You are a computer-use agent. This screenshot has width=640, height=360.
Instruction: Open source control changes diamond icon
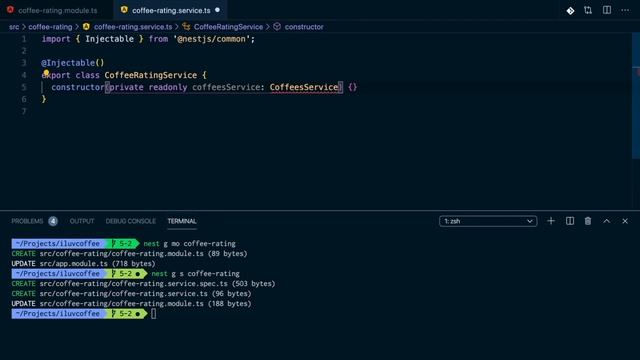[x=570, y=11]
